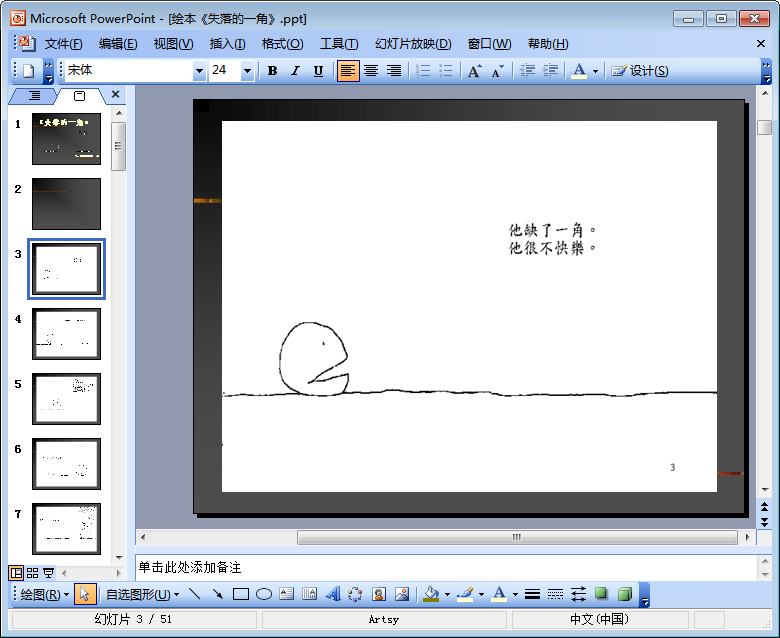
Task: Open the 视图(V) menu
Action: tap(173, 44)
